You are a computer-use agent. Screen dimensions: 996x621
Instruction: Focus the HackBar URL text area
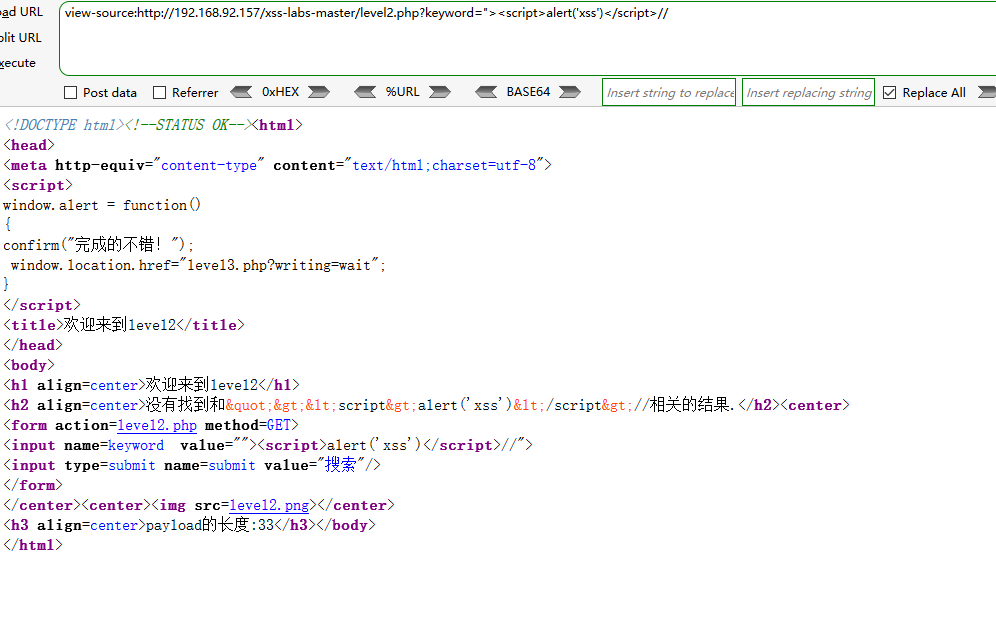coord(527,39)
